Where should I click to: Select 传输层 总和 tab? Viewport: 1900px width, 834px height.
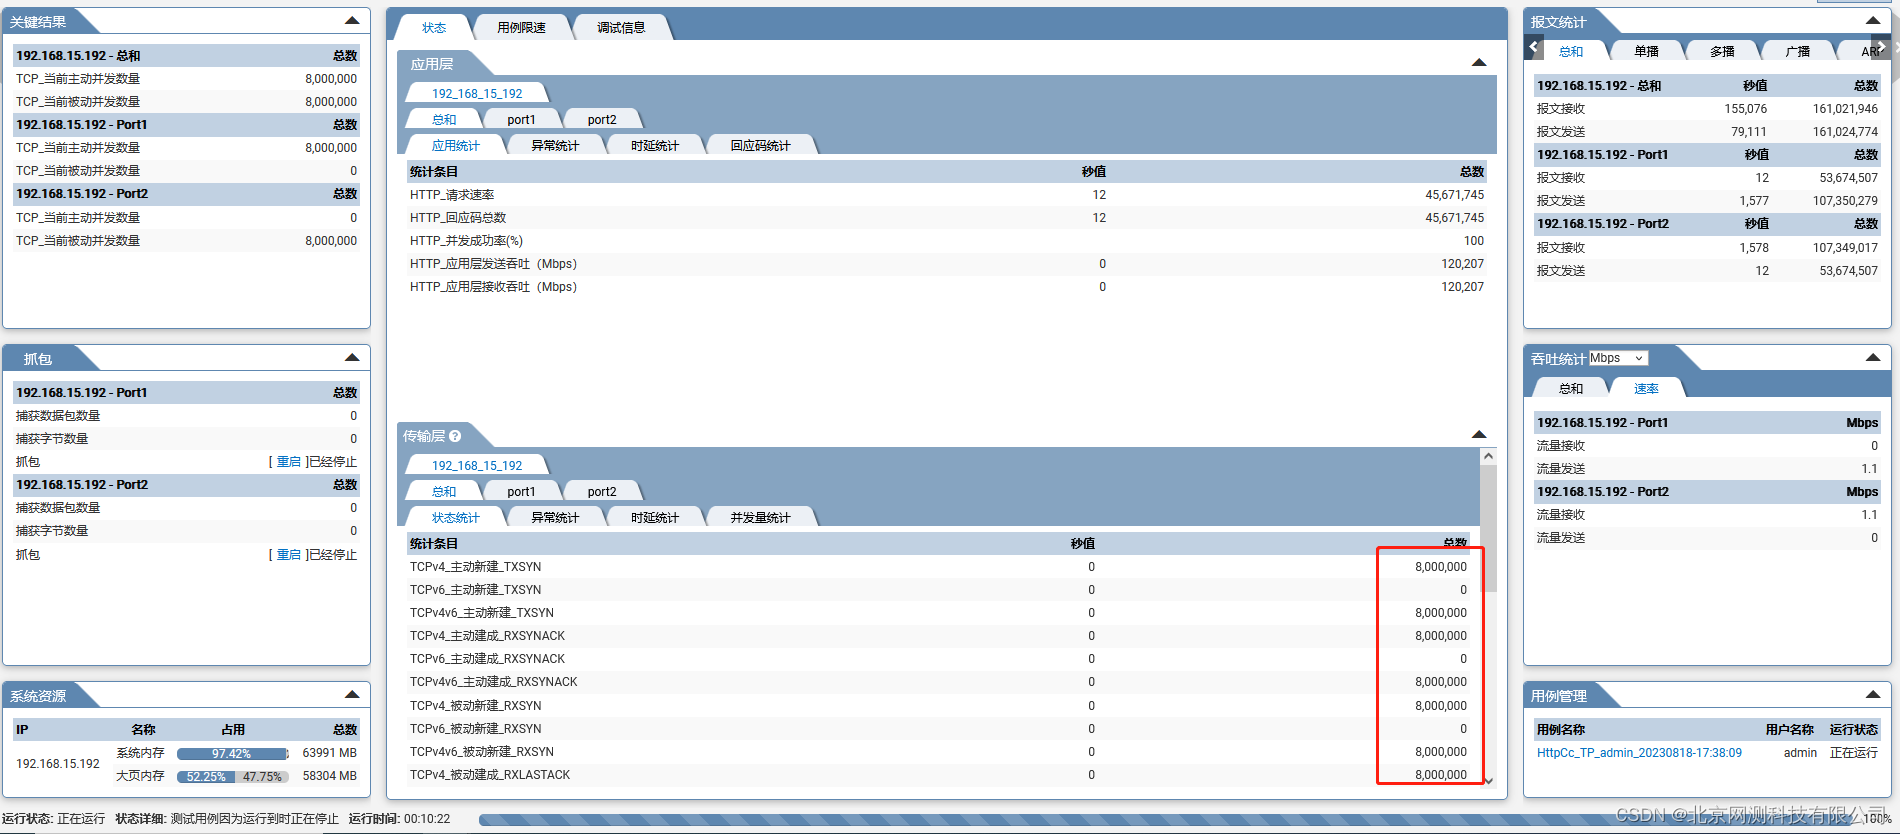pyautogui.click(x=444, y=492)
